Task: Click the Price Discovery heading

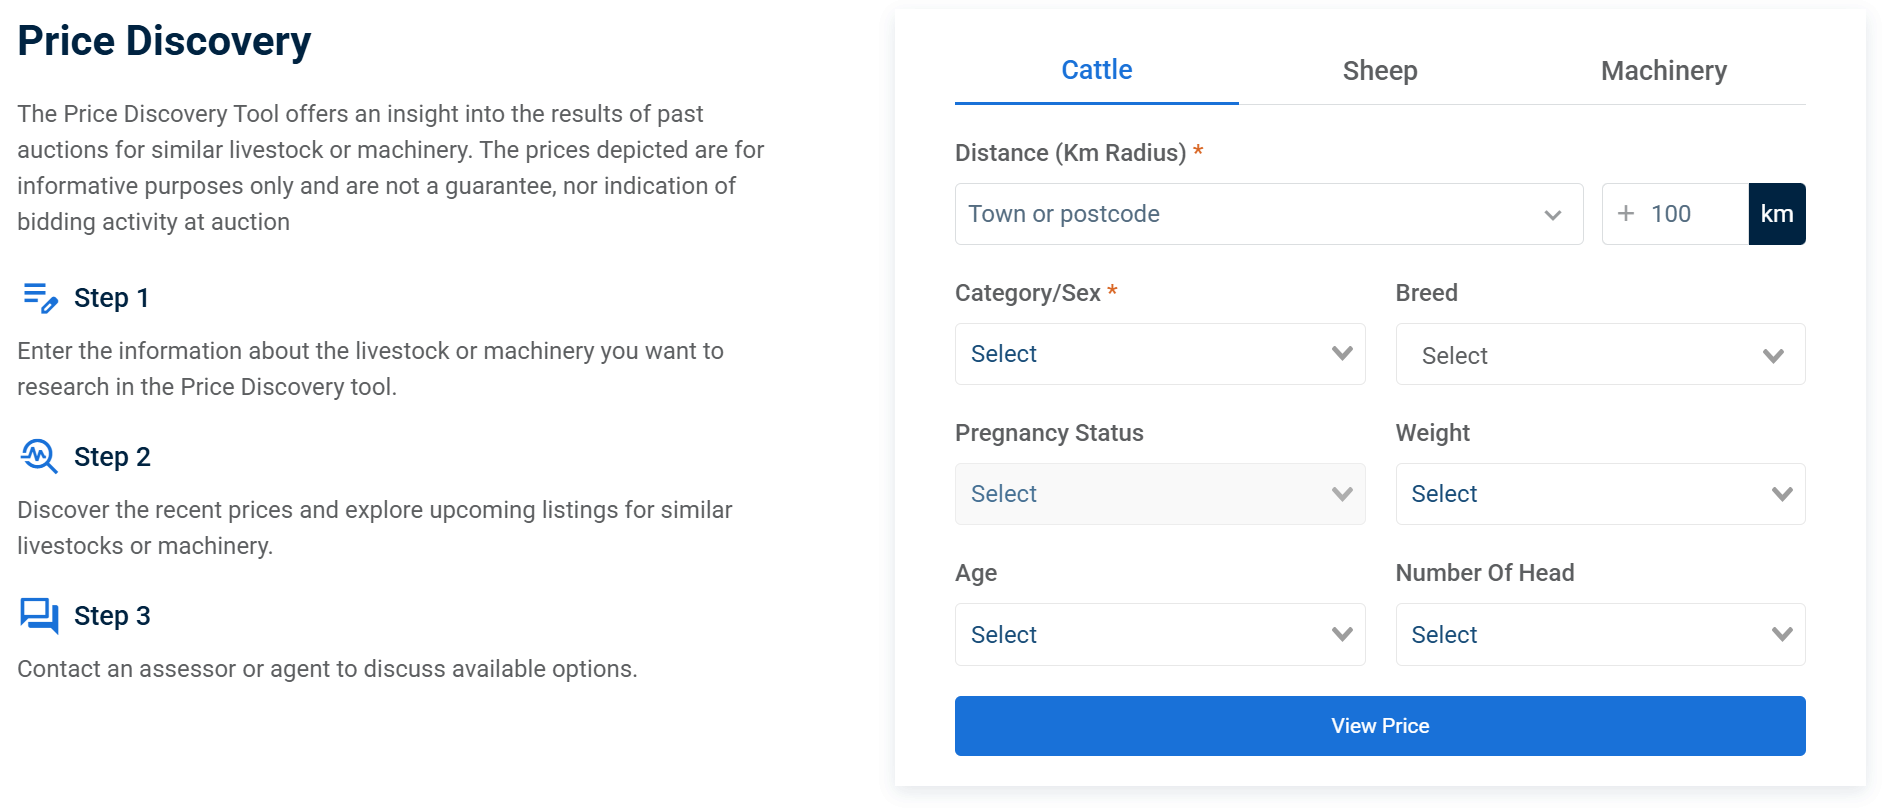Action: point(164,41)
